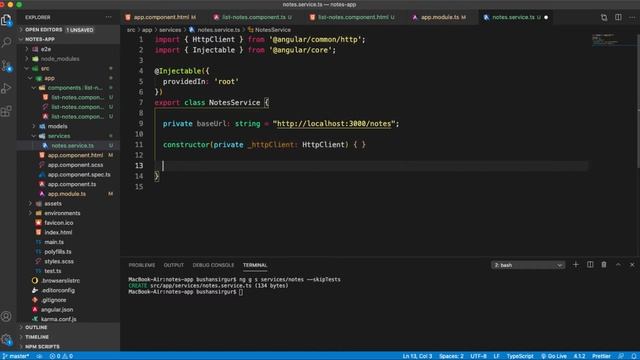The height and width of the screenshot is (360, 640).
Task: Open angular.json file
Action: point(57,309)
